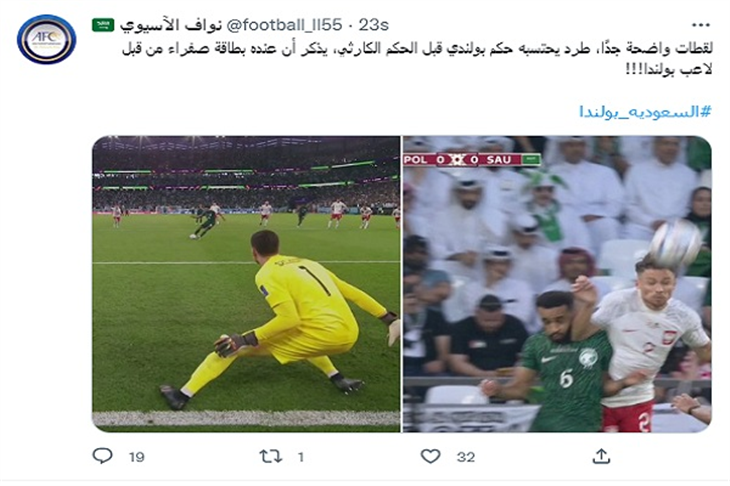Retweet this post using arrows icon
The width and height of the screenshot is (730, 486).
270,456
